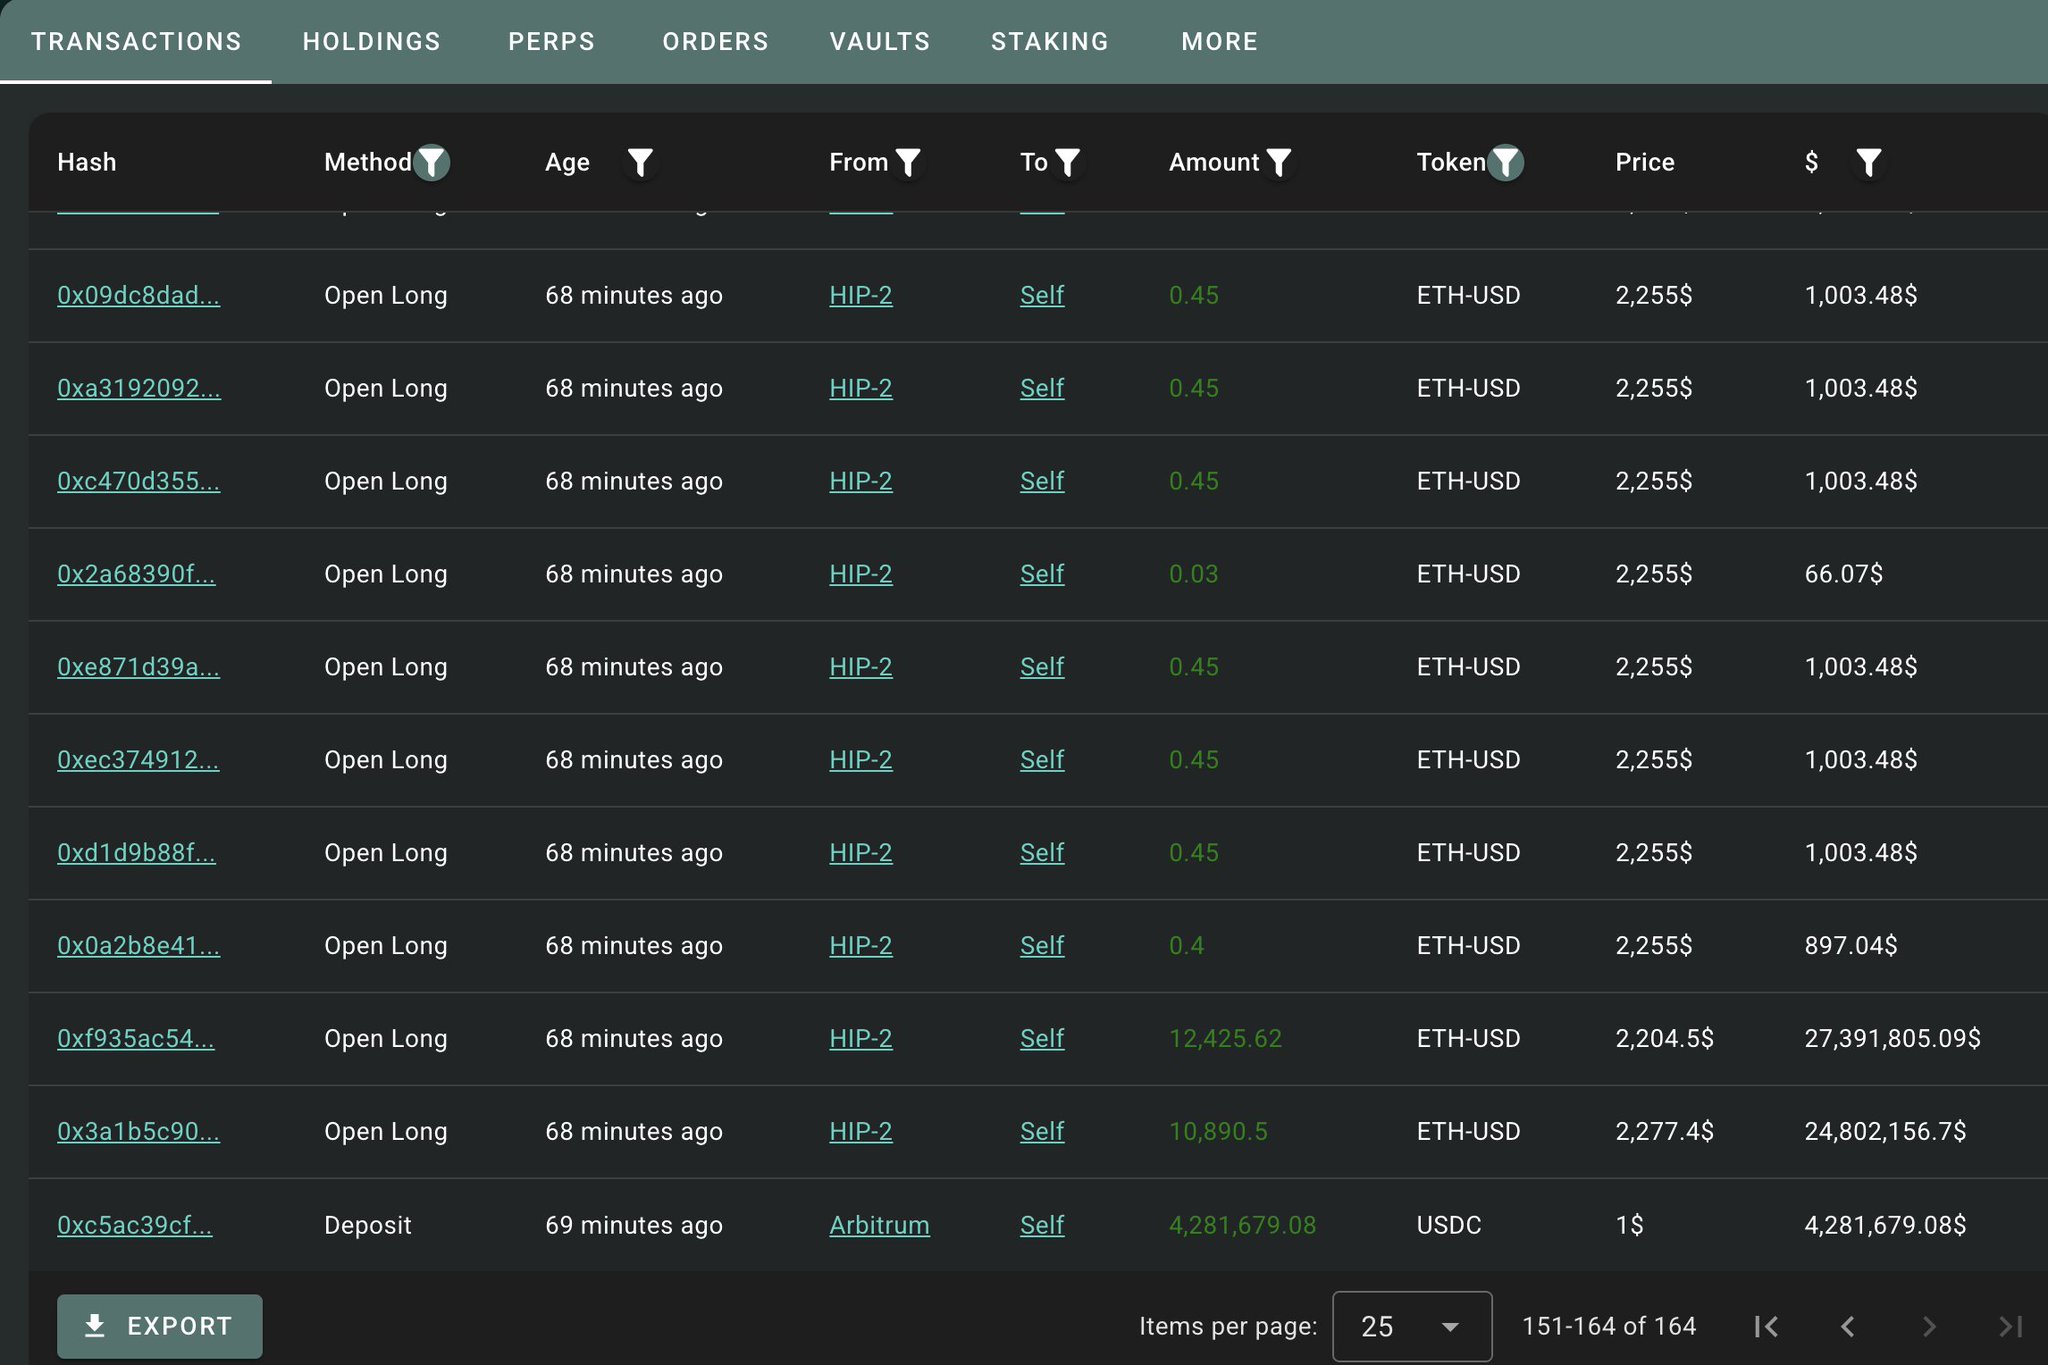Open transaction hash 0x0a2b8e41...
This screenshot has height=1365, width=2048.
[x=139, y=946]
